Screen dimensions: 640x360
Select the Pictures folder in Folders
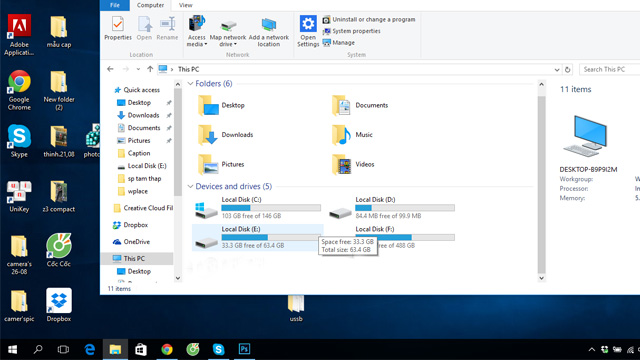222,164
